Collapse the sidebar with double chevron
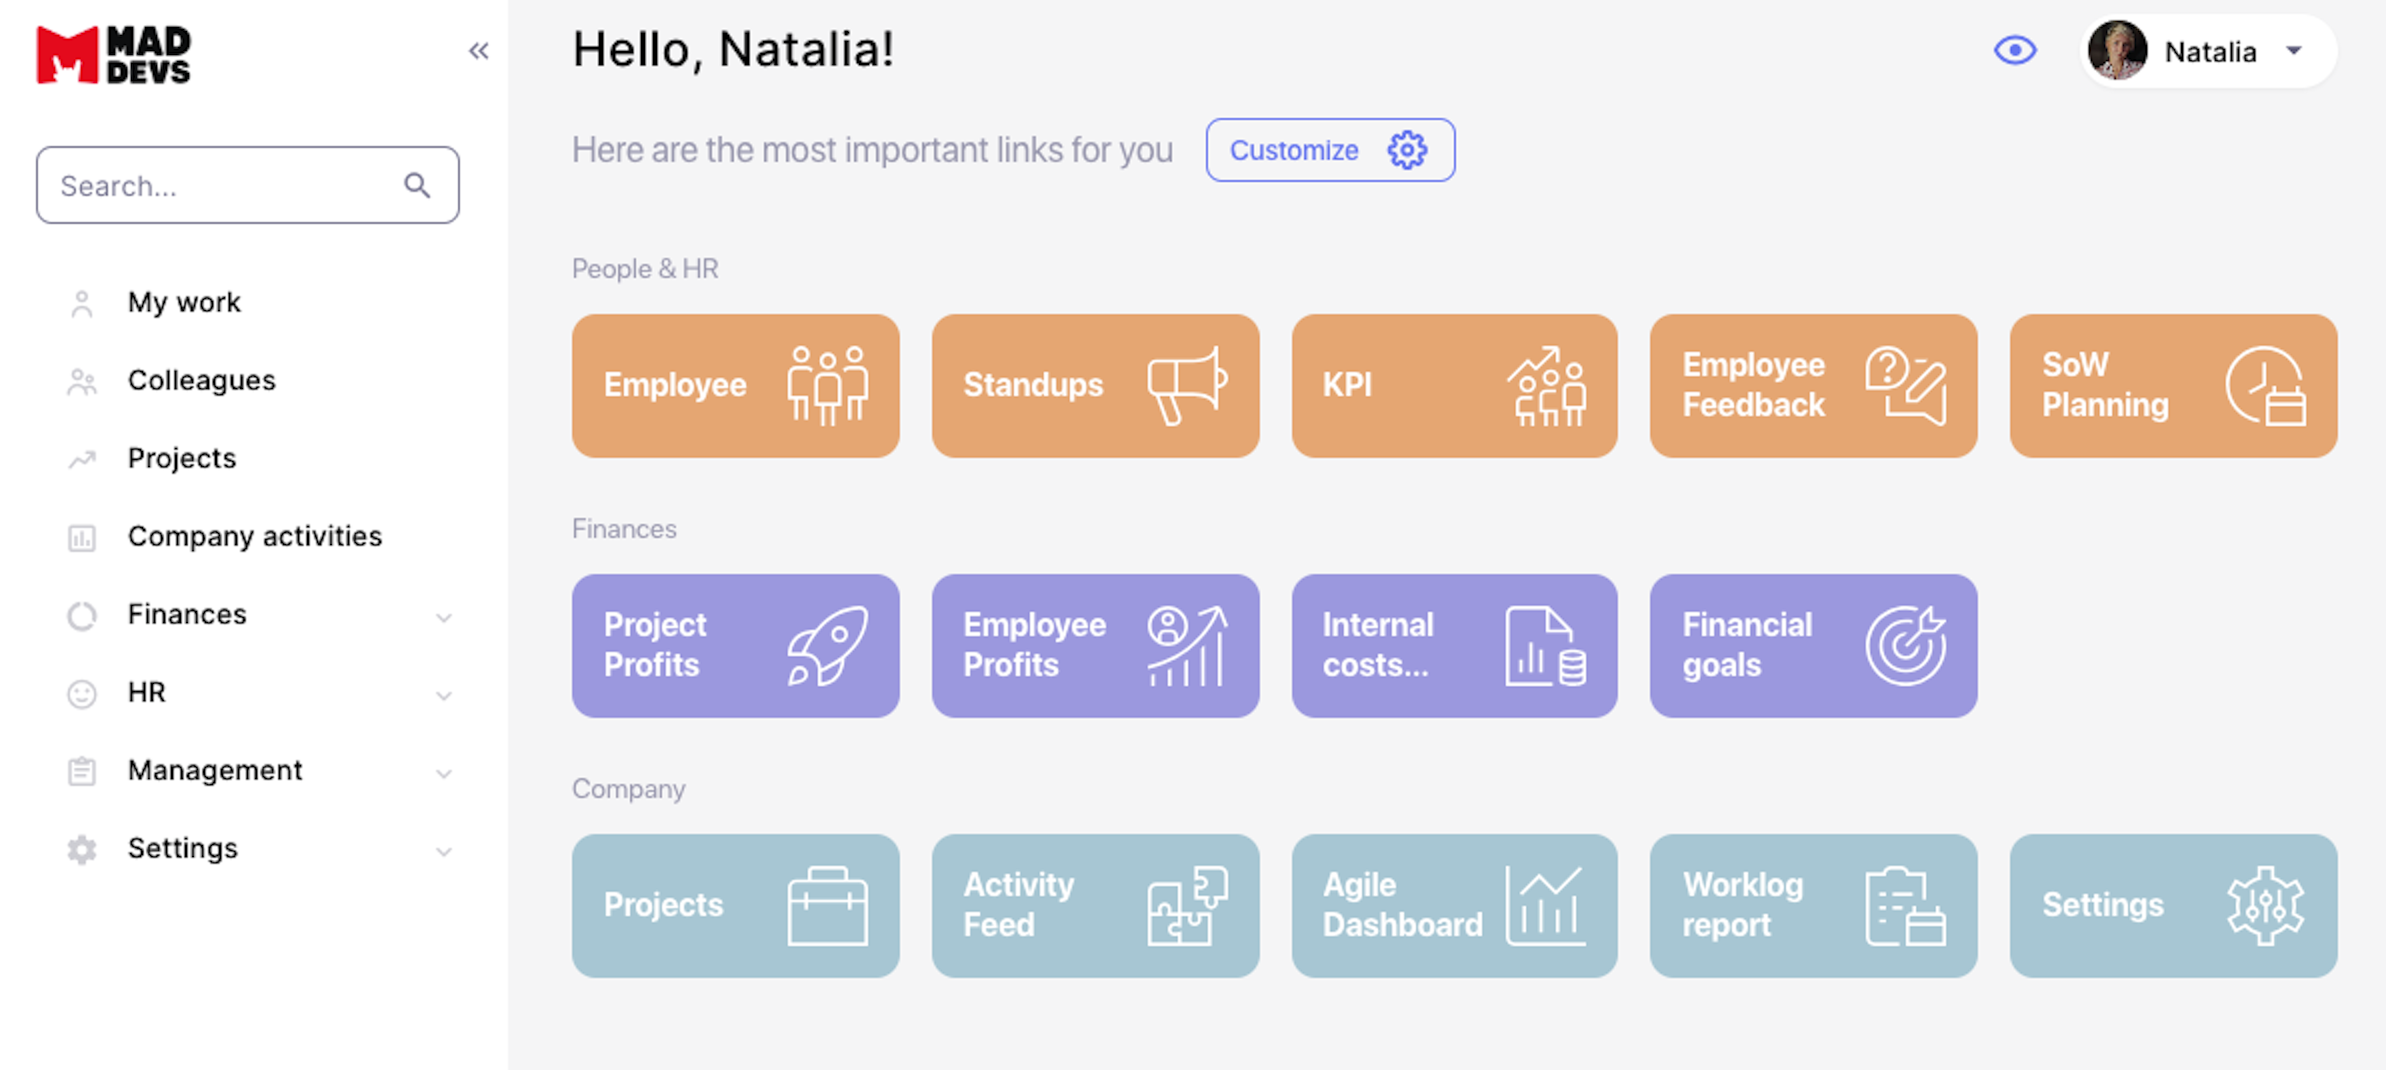 pyautogui.click(x=479, y=51)
